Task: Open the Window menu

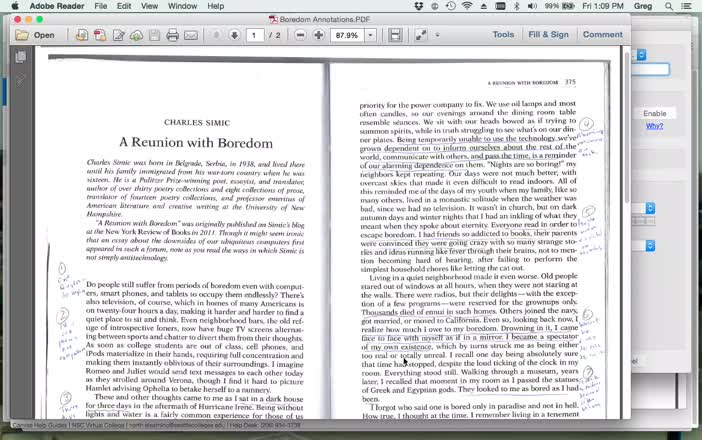Action: (x=182, y=6)
